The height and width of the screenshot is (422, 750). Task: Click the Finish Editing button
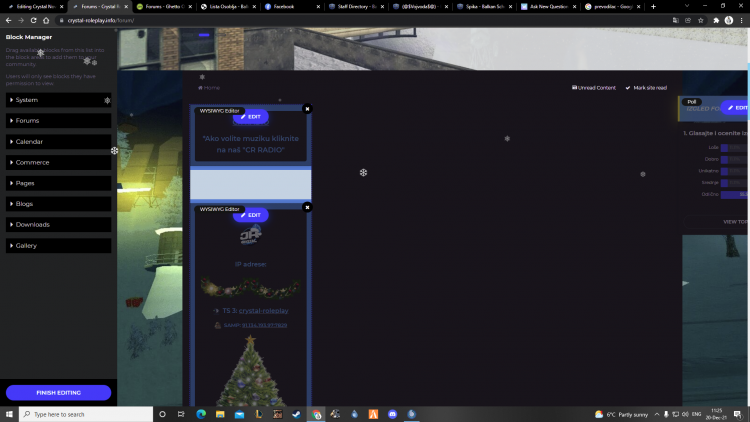click(58, 393)
